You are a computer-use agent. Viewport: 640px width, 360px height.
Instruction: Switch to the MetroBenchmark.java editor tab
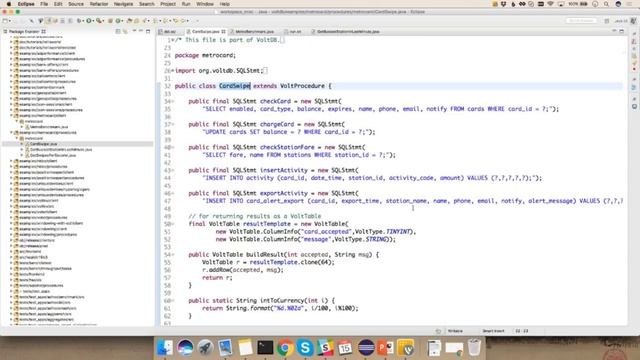[x=254, y=31]
